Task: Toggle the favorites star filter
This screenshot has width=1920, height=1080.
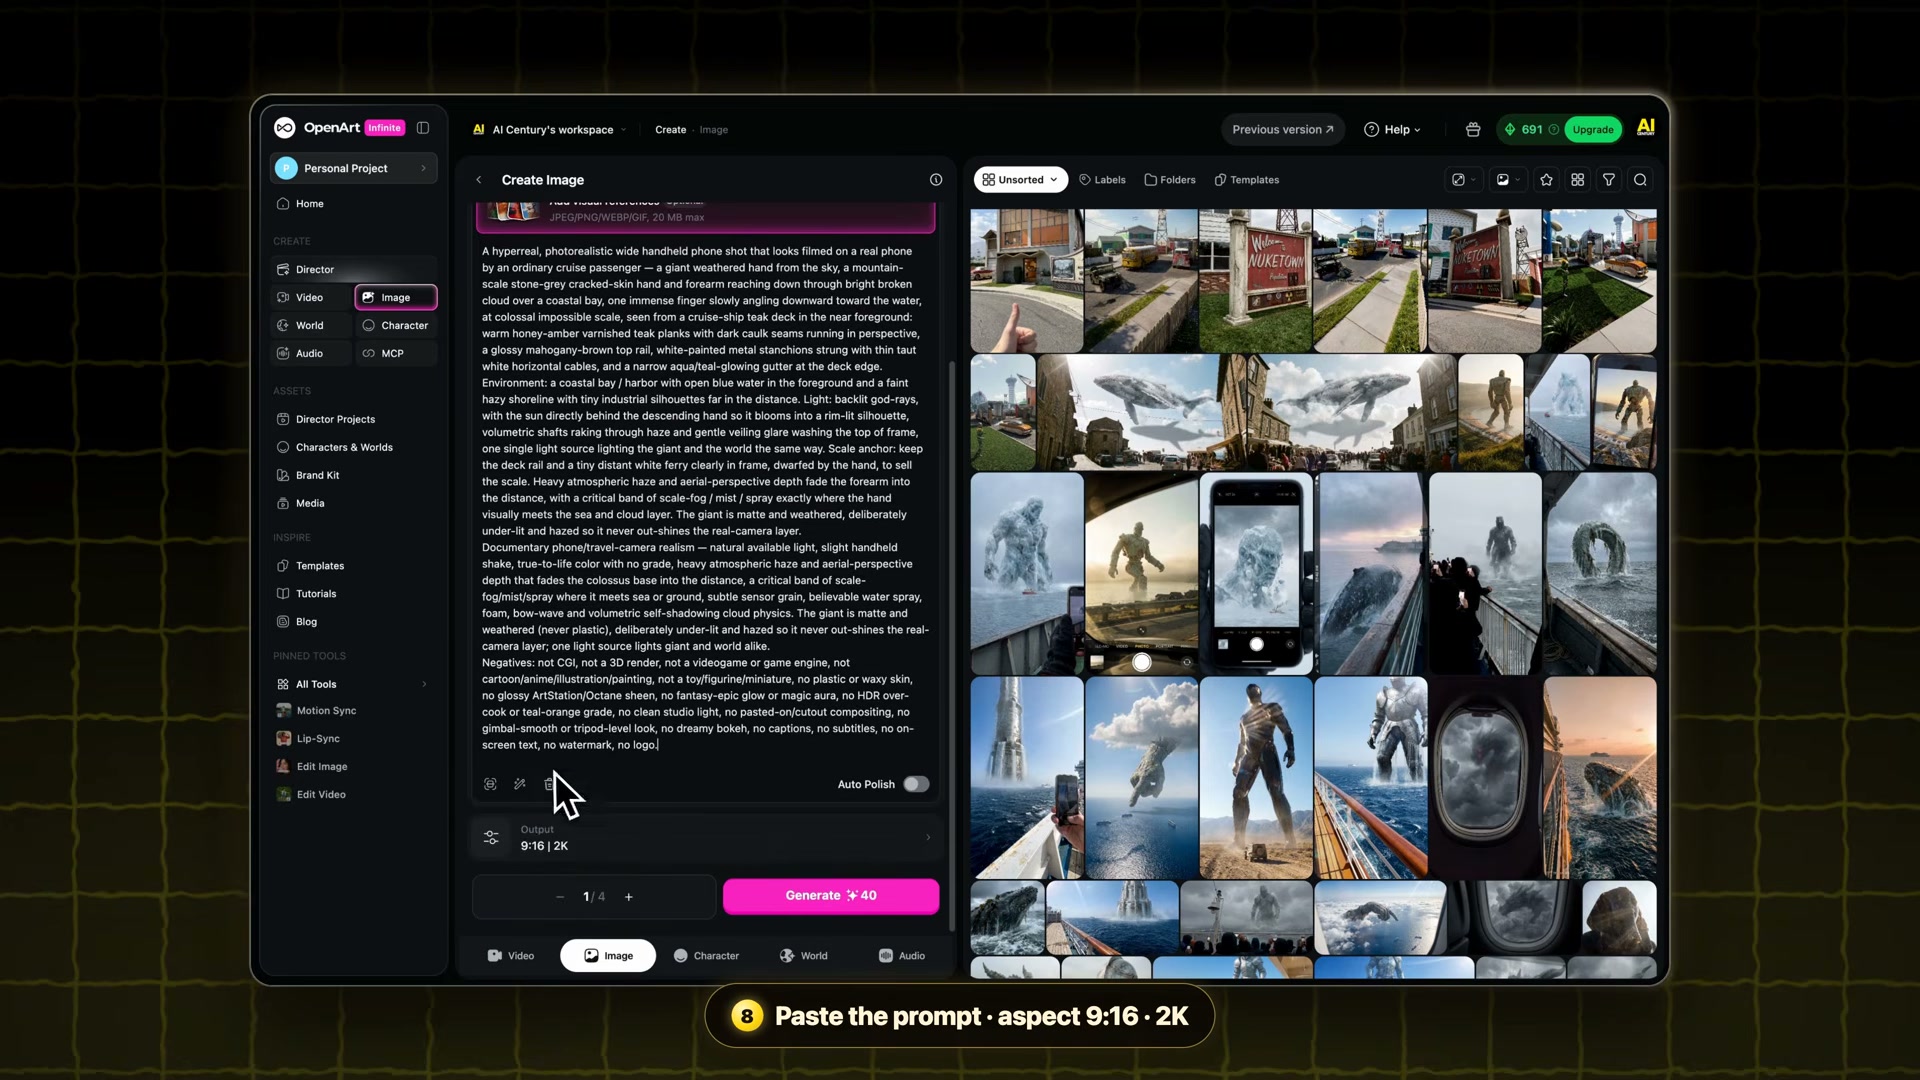Action: point(1547,180)
